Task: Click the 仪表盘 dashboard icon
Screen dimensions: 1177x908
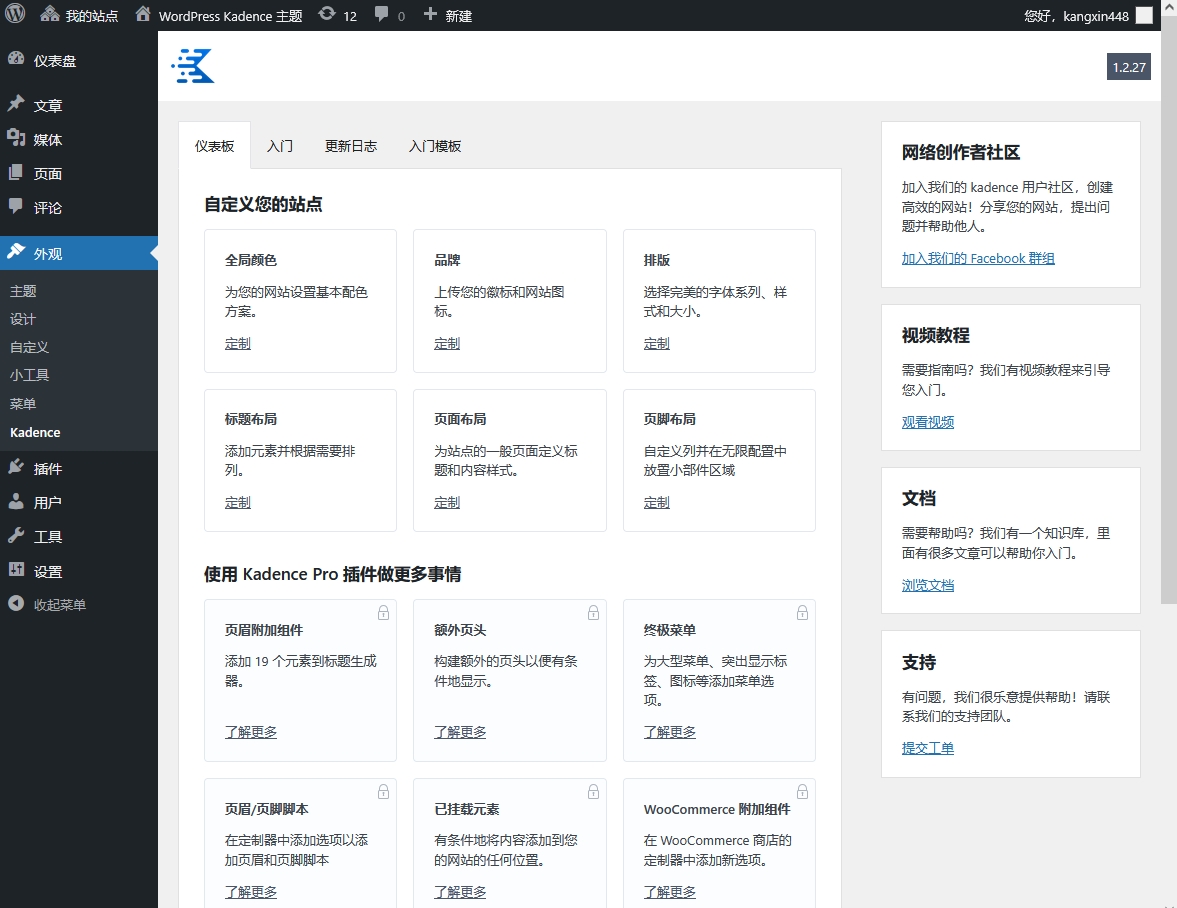Action: [x=16, y=59]
